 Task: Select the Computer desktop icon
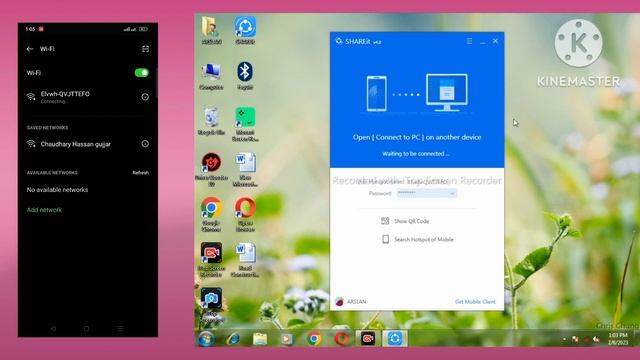click(211, 76)
